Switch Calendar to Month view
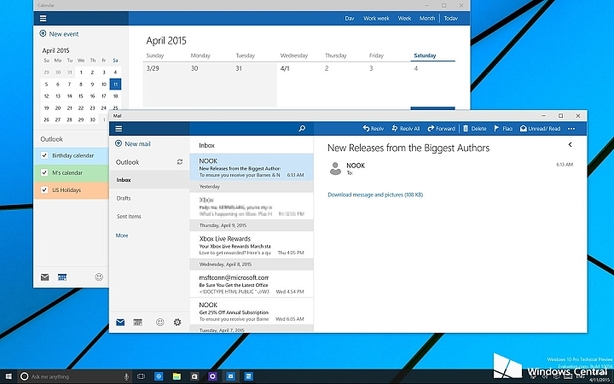 point(427,18)
